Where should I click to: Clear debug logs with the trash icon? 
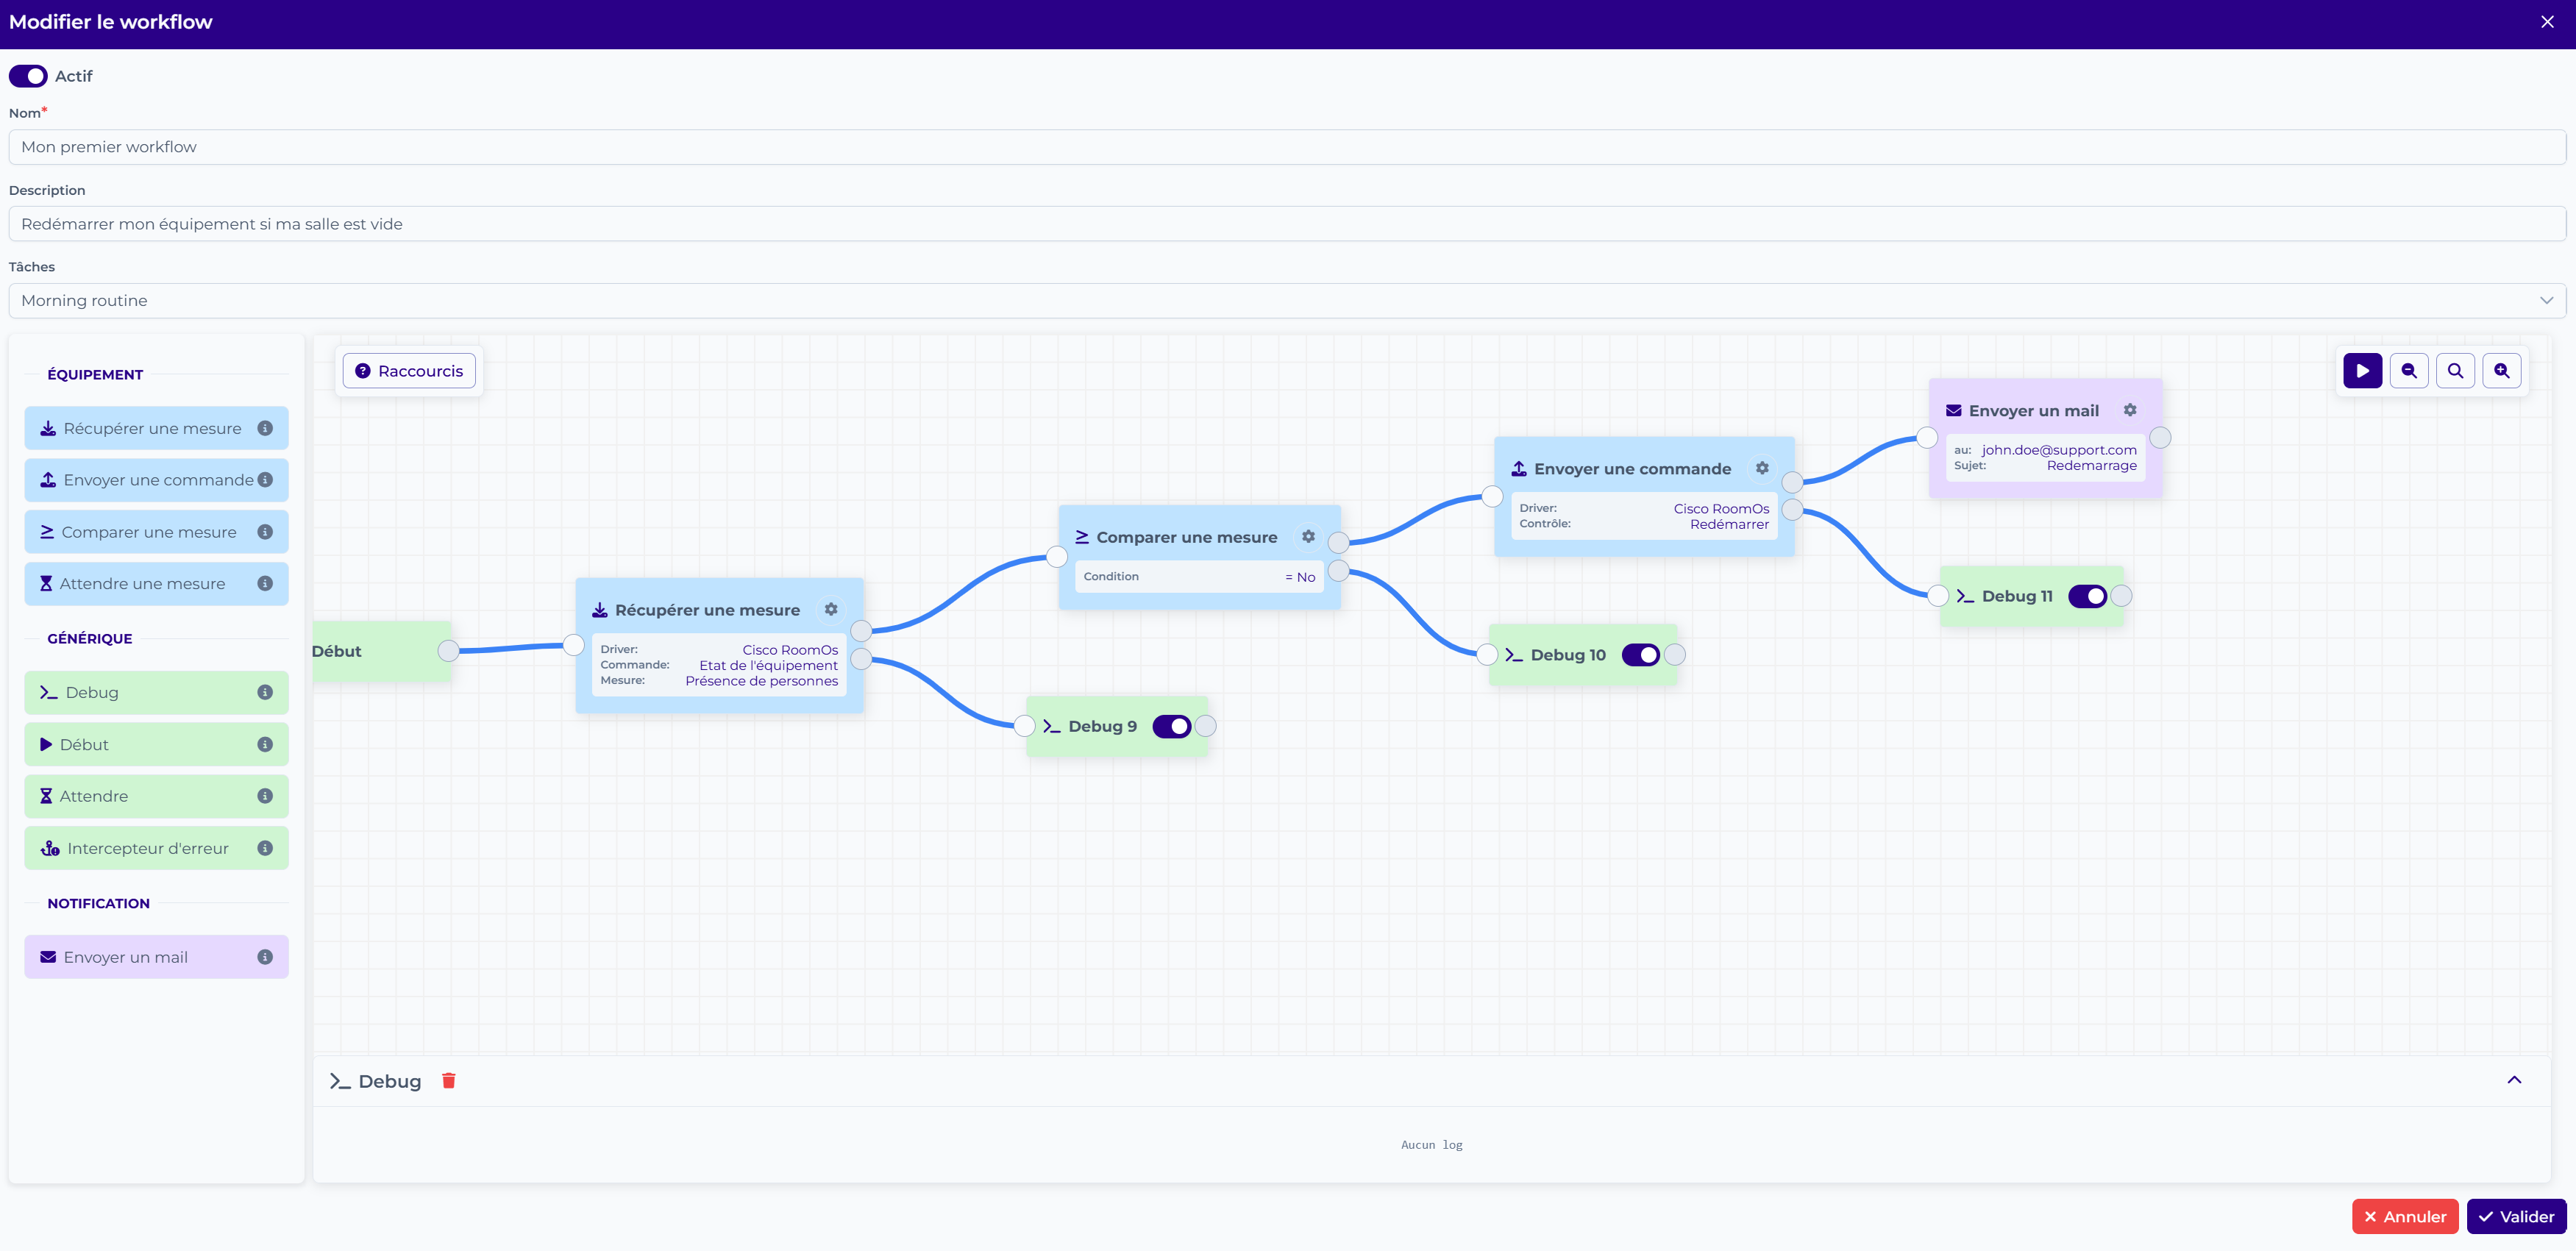click(449, 1081)
